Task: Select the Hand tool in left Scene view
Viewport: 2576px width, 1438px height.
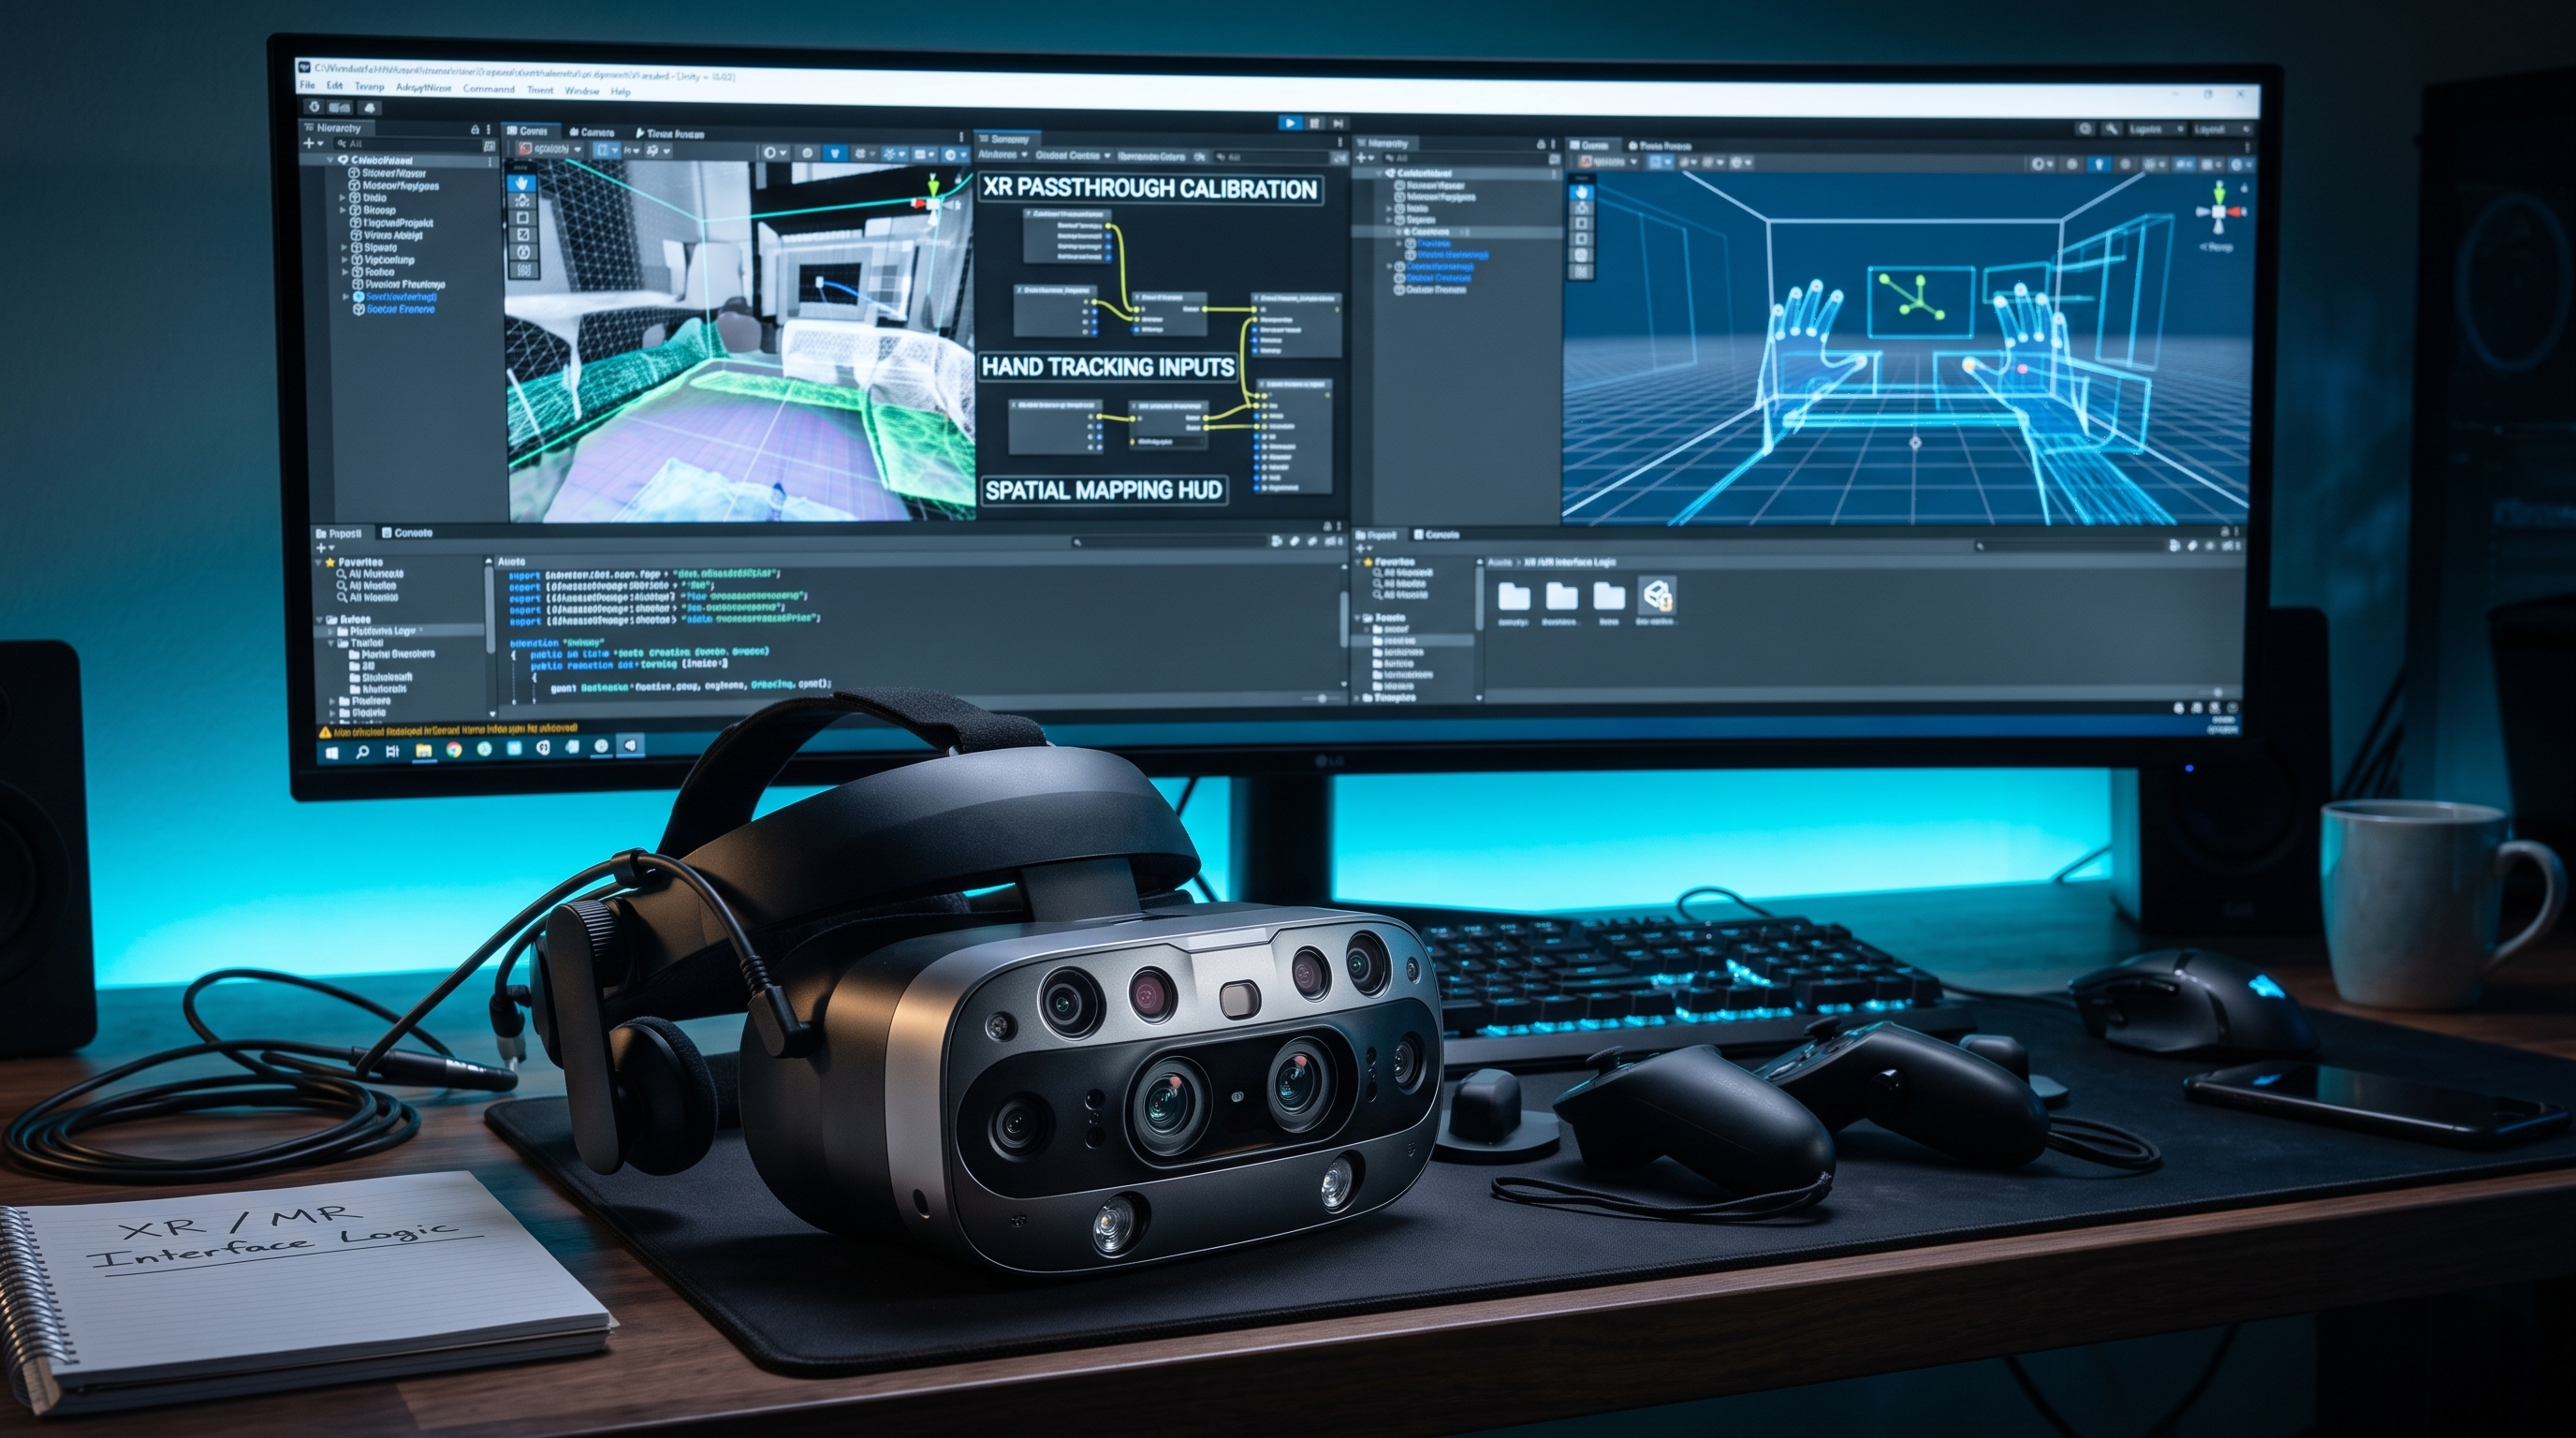Action: [522, 183]
